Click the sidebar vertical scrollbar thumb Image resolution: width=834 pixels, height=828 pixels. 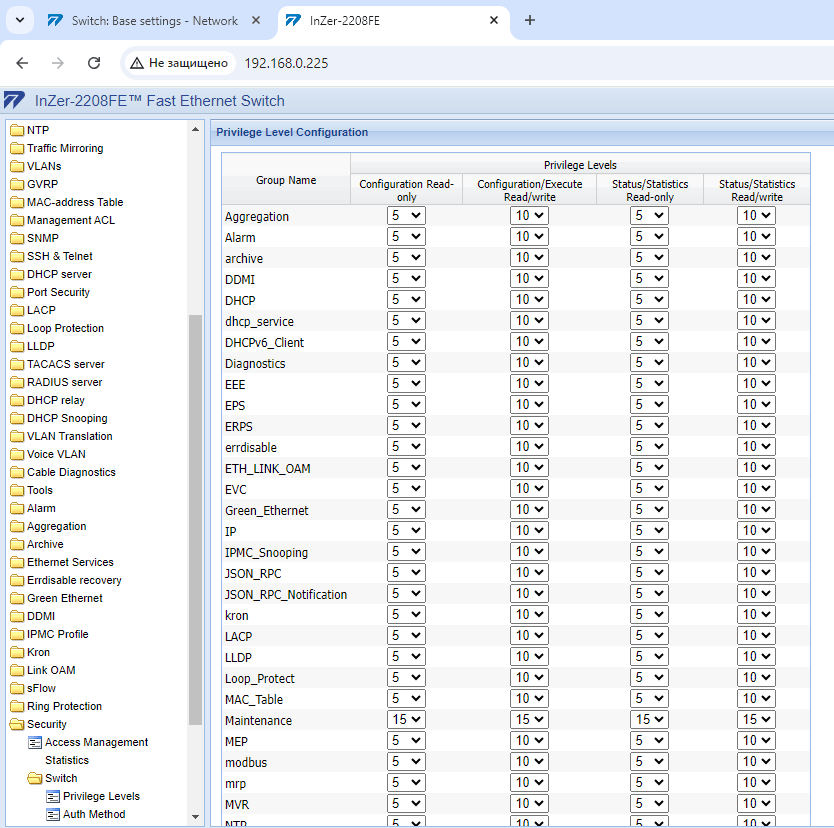(195, 520)
